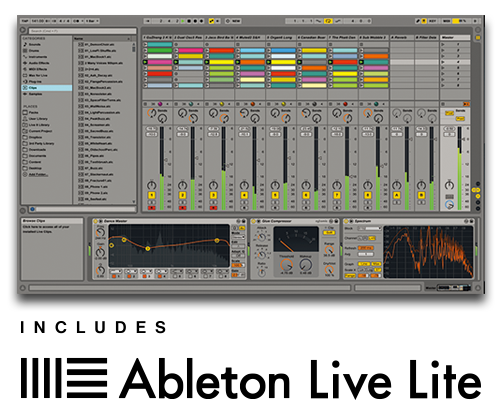The height and width of the screenshot is (412, 500).
Task: Click the Glue Compressor Dry/Wet knob
Action: pyautogui.click(x=329, y=269)
